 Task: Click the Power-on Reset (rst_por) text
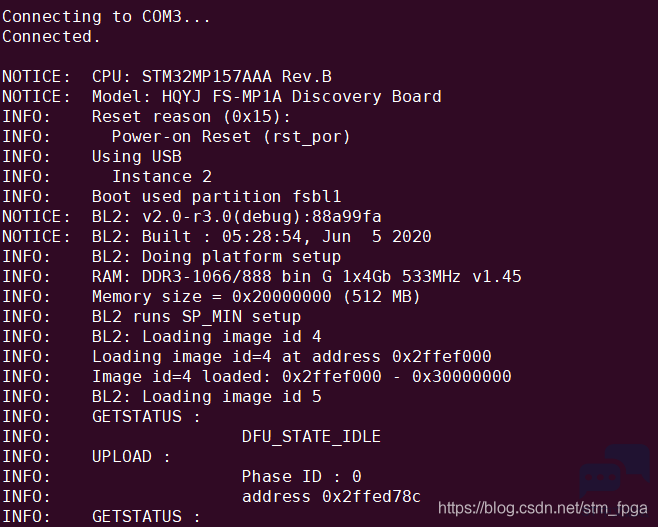tap(231, 137)
